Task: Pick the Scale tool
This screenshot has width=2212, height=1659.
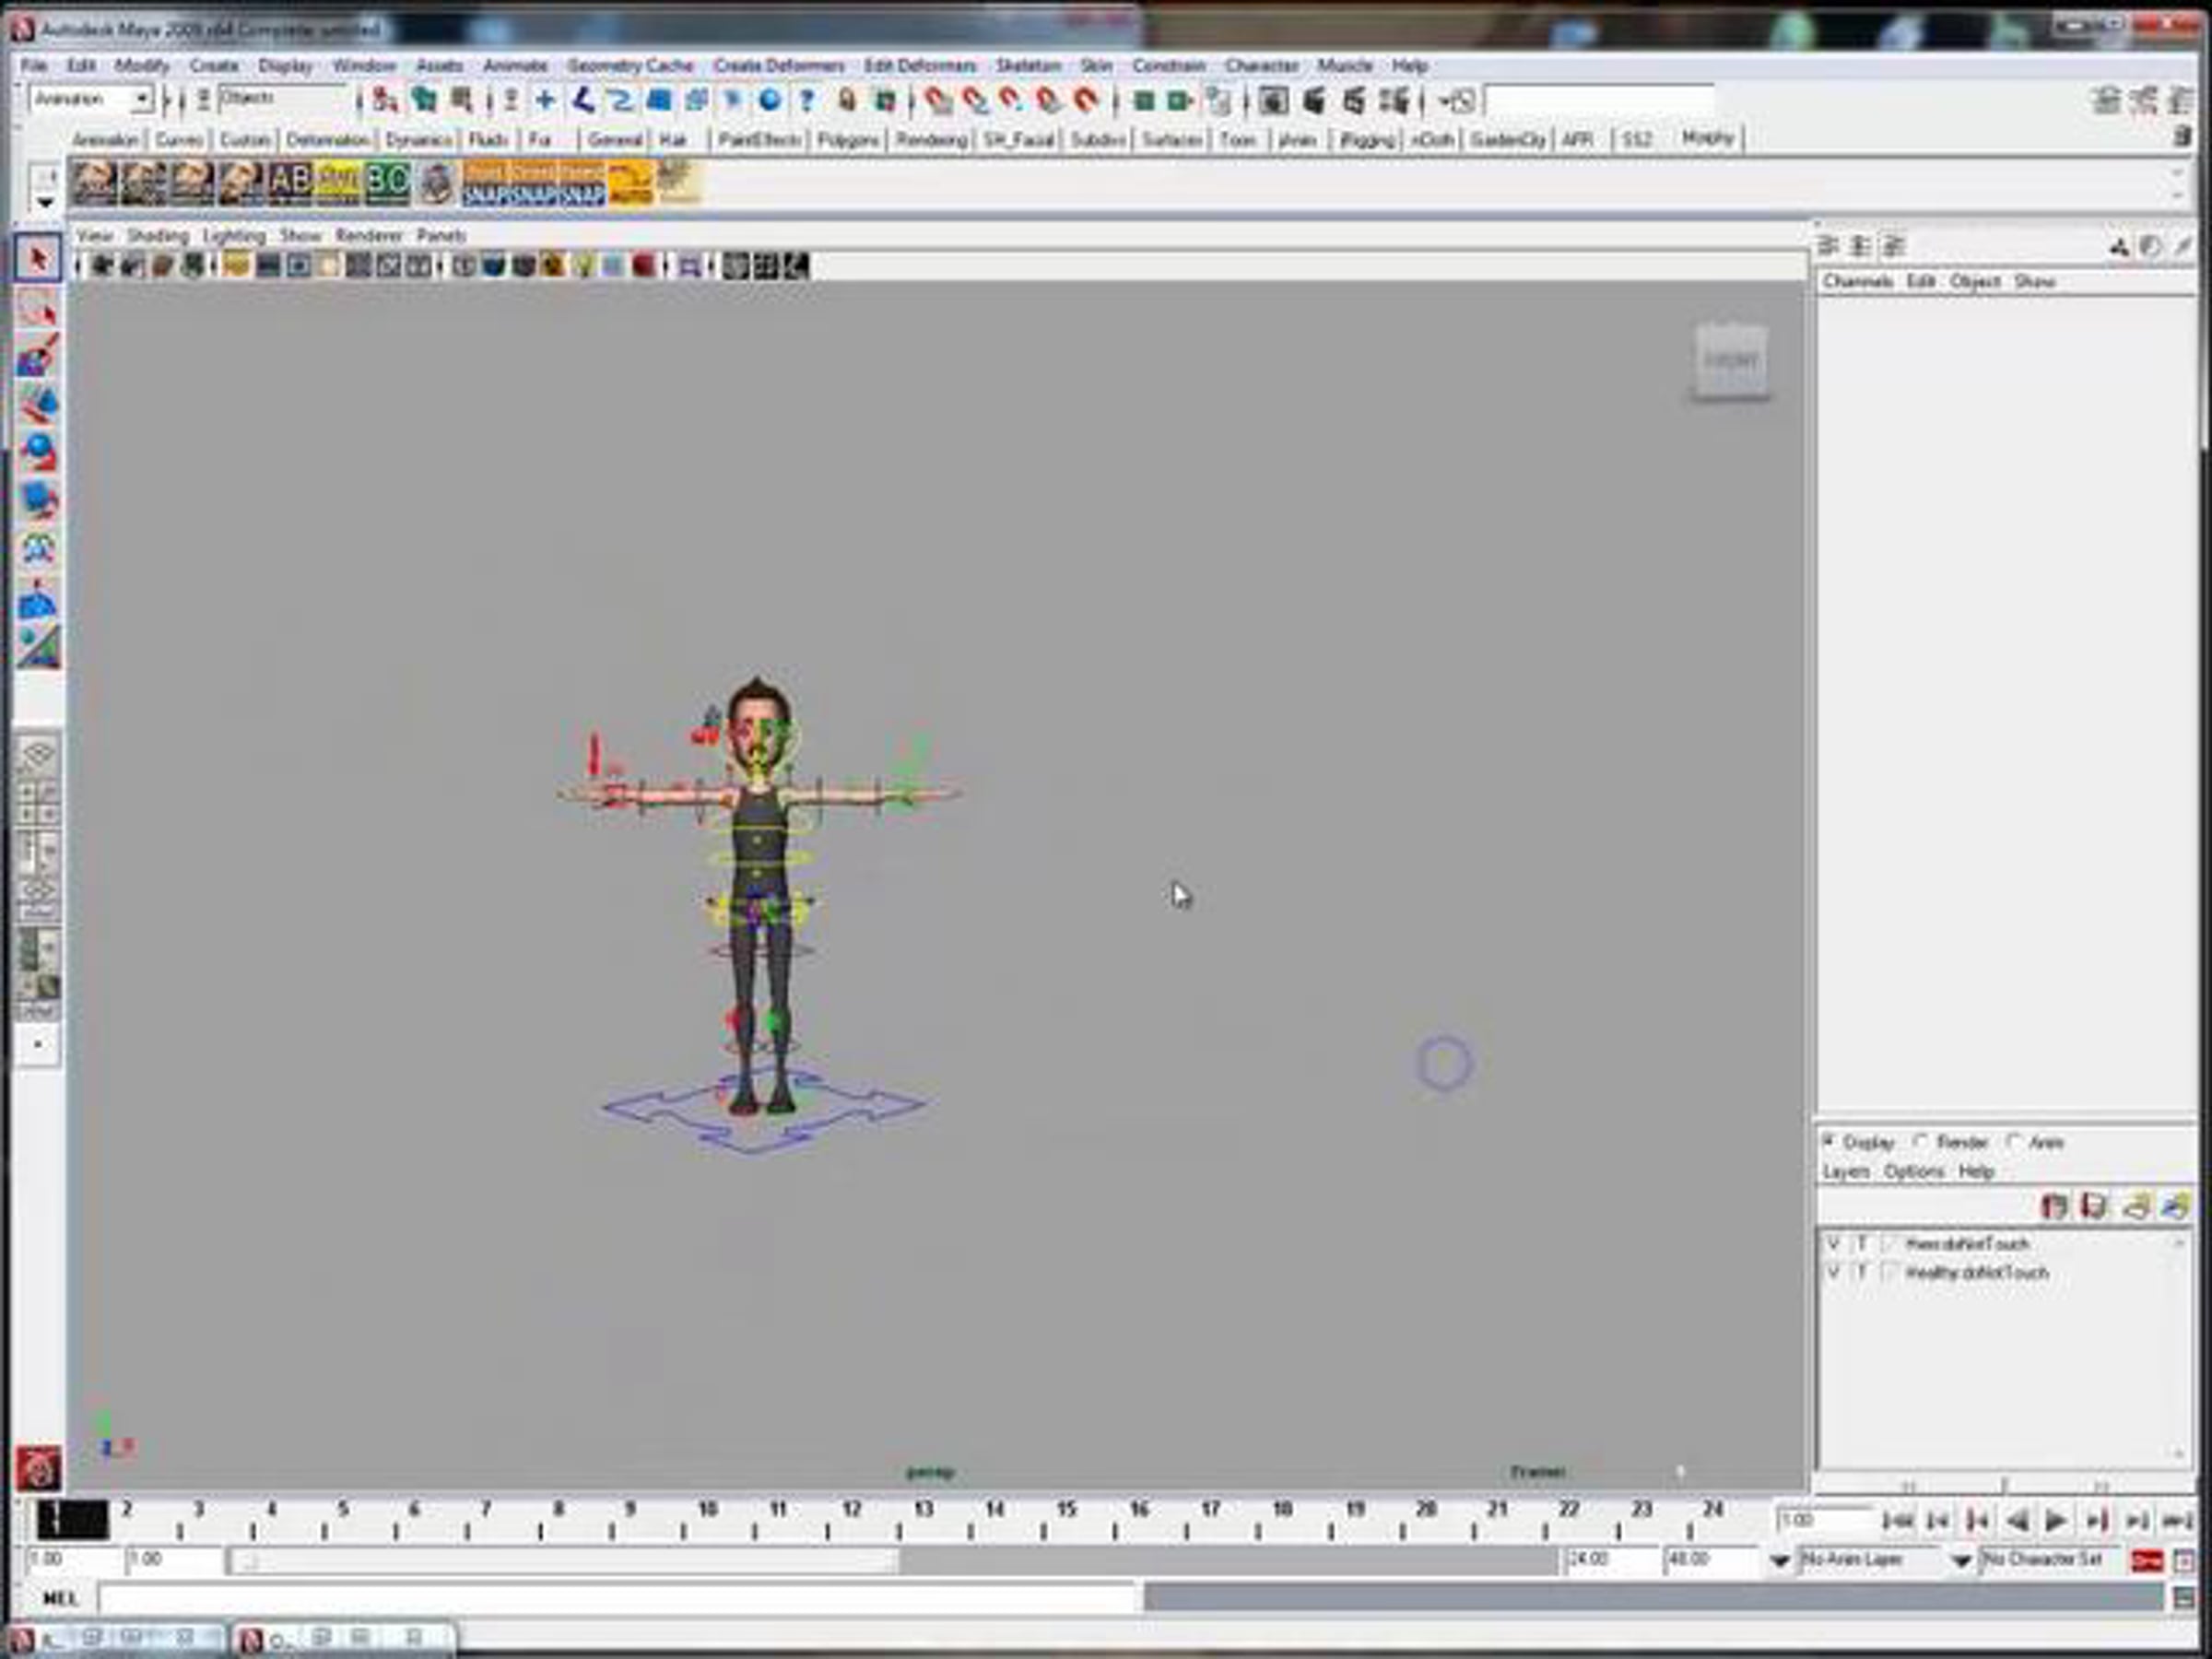Action: coord(38,500)
